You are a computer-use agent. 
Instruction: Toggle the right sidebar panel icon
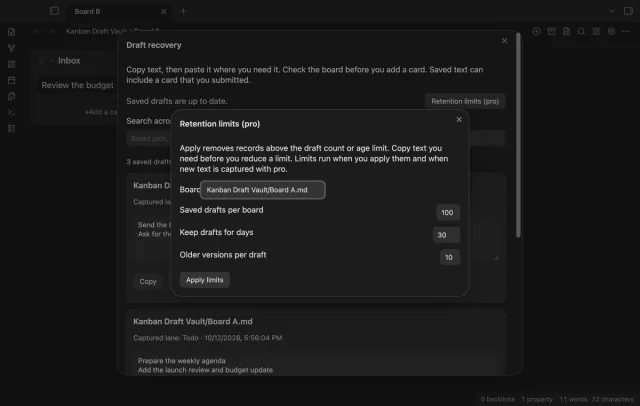(x=628, y=11)
